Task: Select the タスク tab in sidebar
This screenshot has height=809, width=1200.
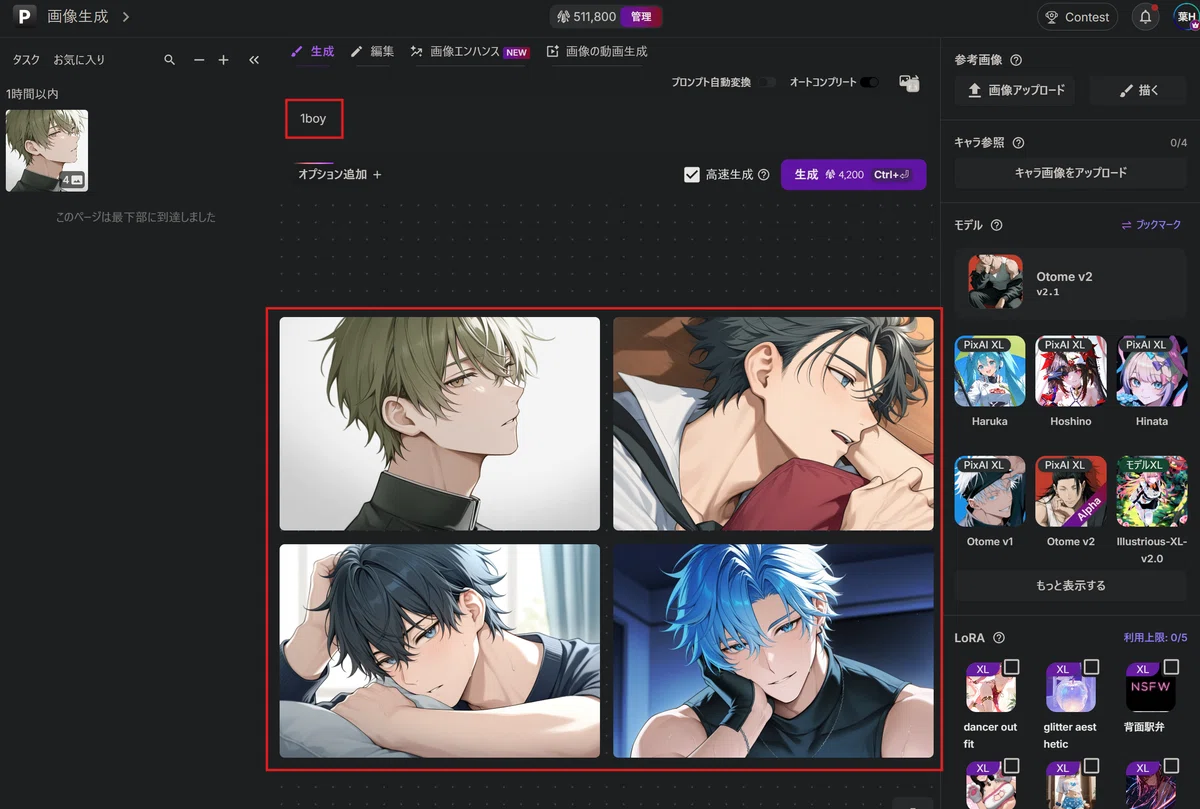Action: click(26, 60)
